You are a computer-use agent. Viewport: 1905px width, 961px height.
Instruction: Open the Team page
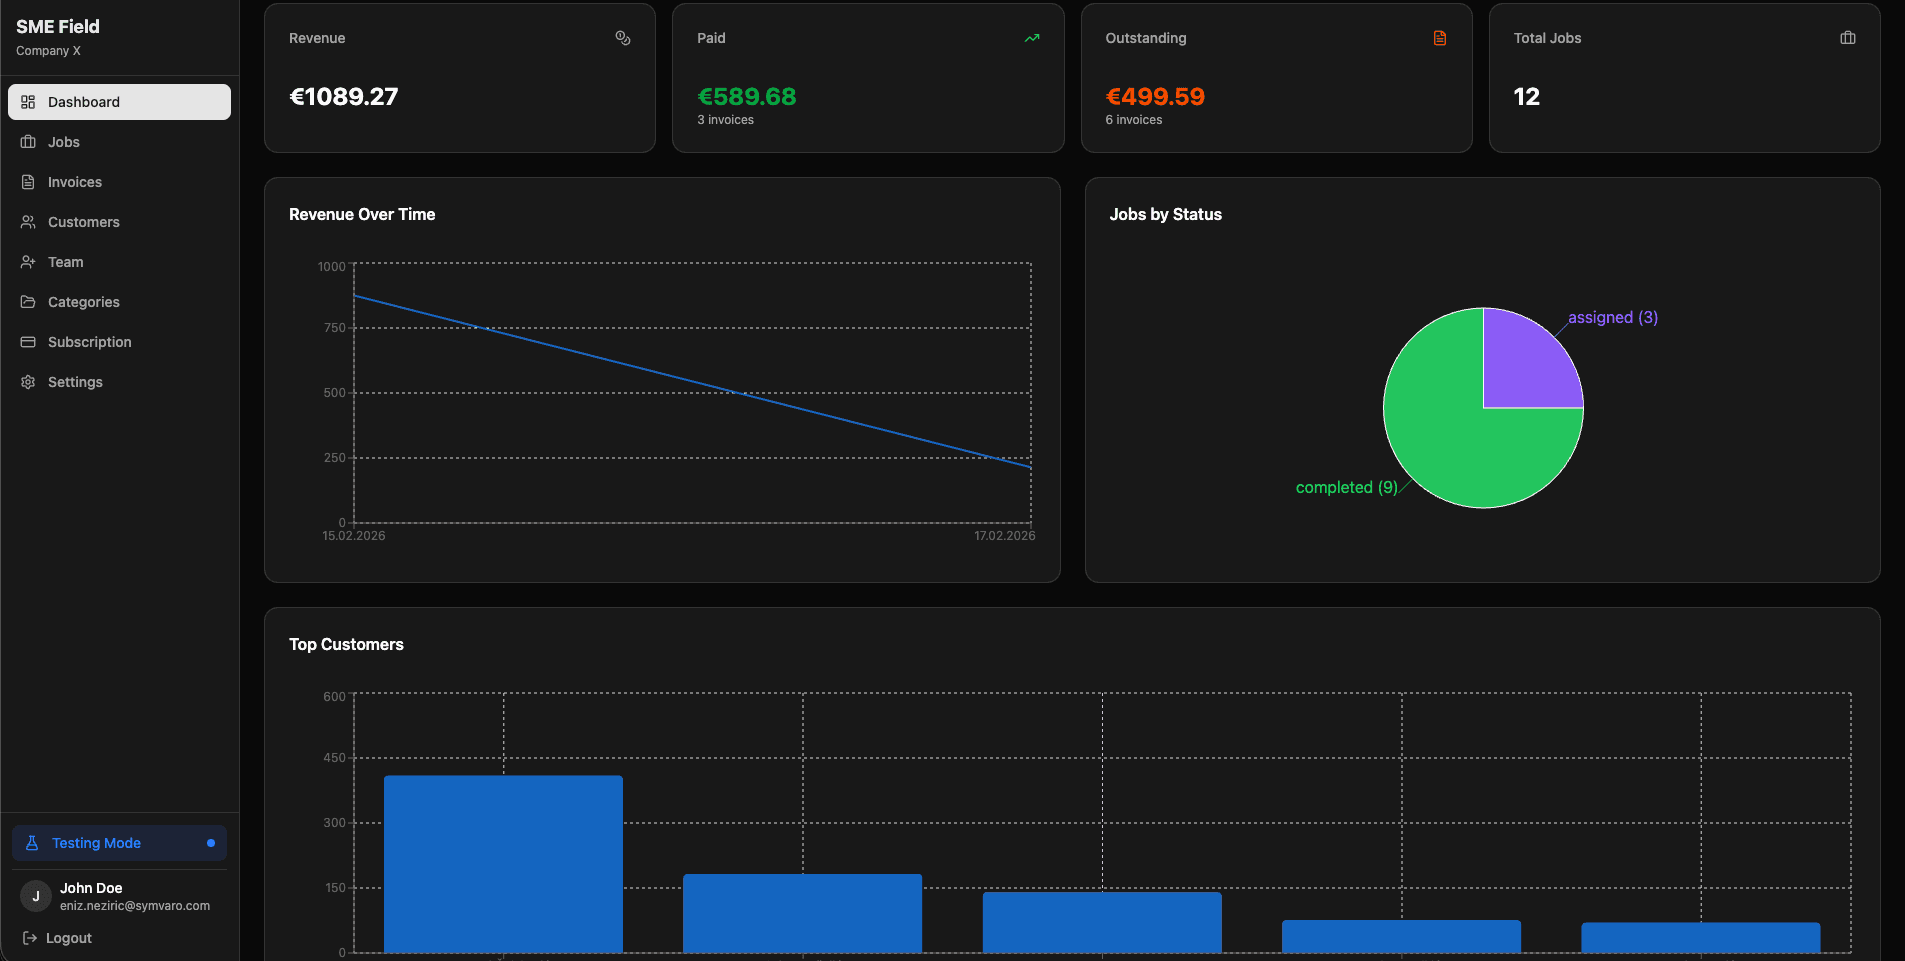64,261
